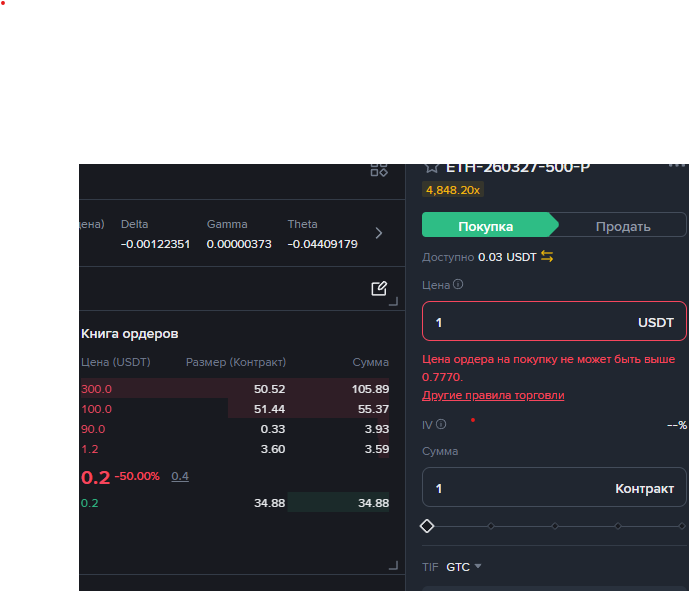
Task: Click the large last price 0.2
Action: coord(95,477)
